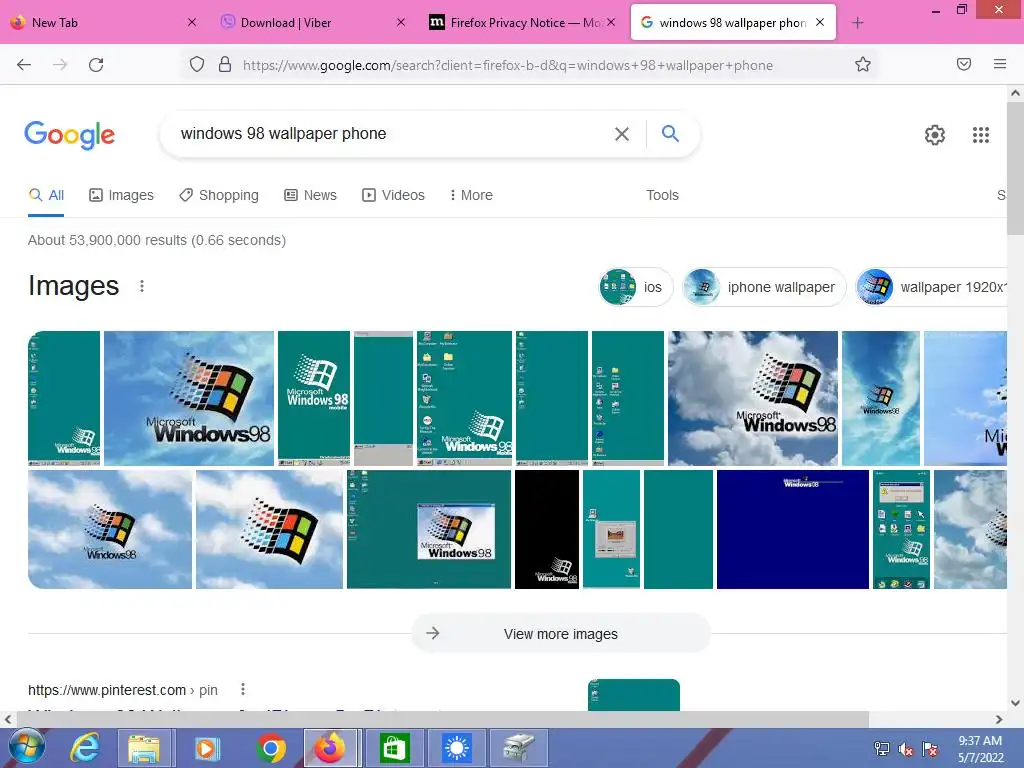
Task: Open the green Store app in taskbar
Action: coord(393,748)
